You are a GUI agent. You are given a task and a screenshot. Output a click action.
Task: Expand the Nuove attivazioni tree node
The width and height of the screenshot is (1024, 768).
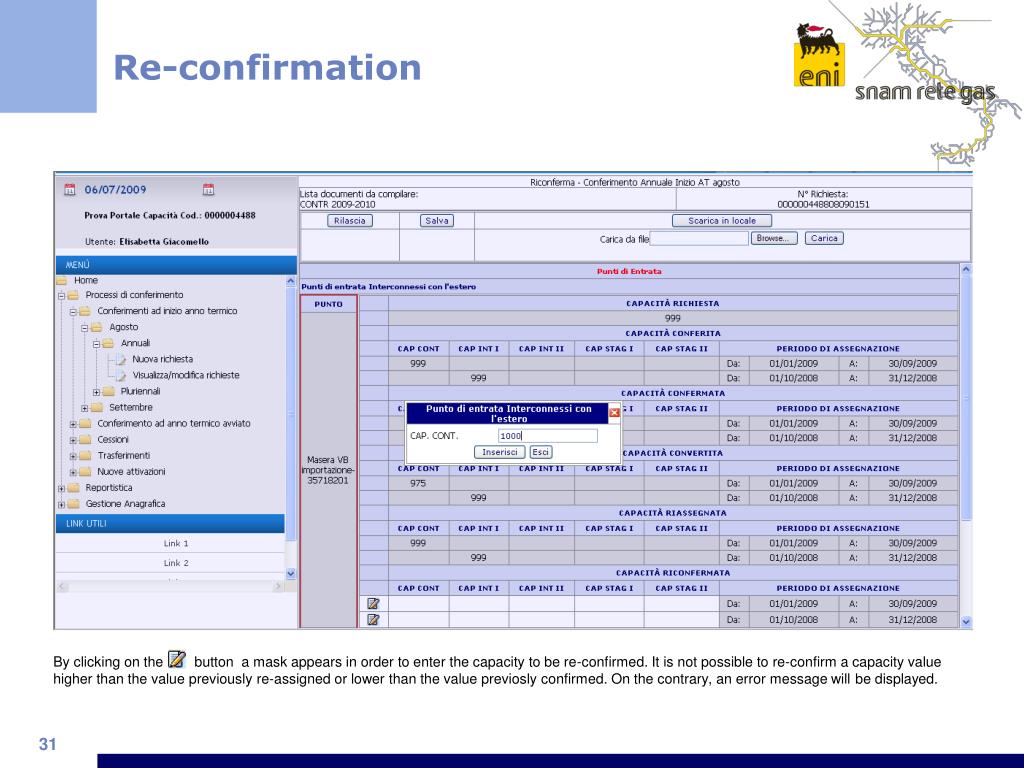click(73, 472)
